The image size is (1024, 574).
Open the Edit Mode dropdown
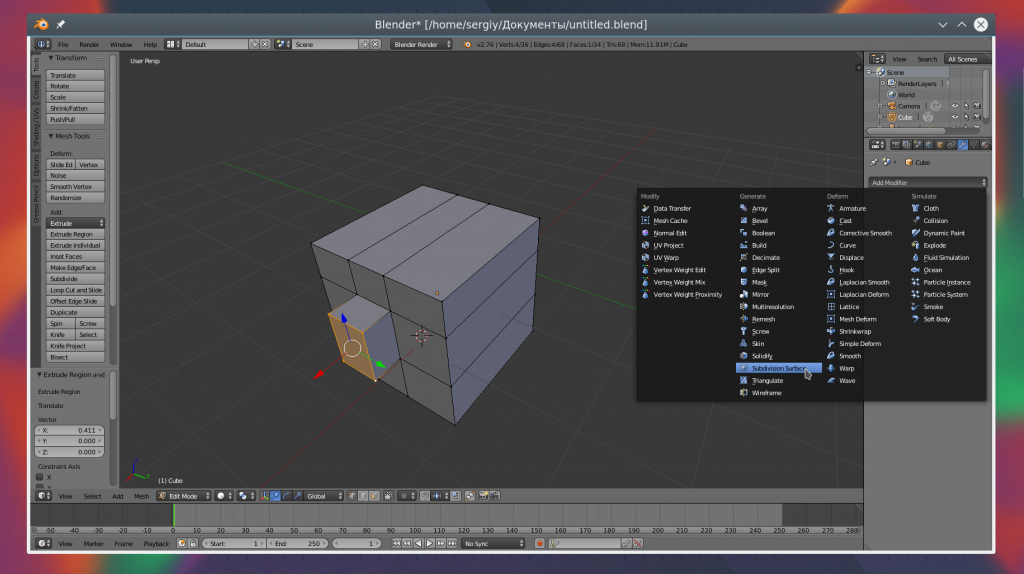[183, 496]
